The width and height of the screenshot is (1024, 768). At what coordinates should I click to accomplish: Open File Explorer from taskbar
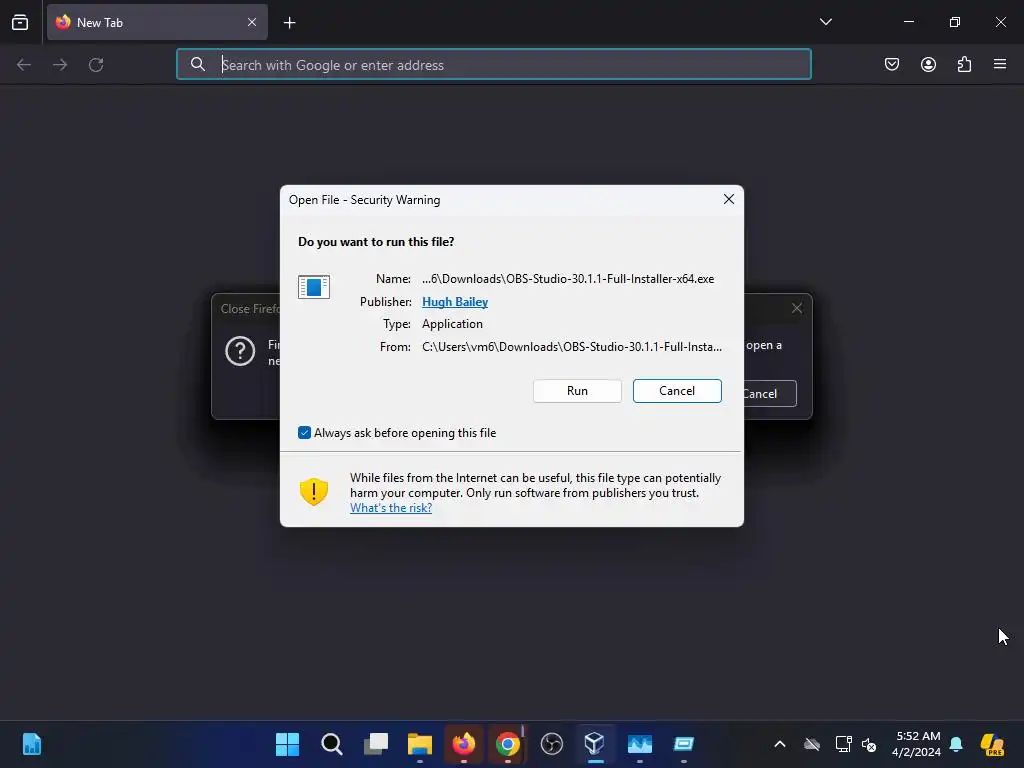tap(420, 744)
